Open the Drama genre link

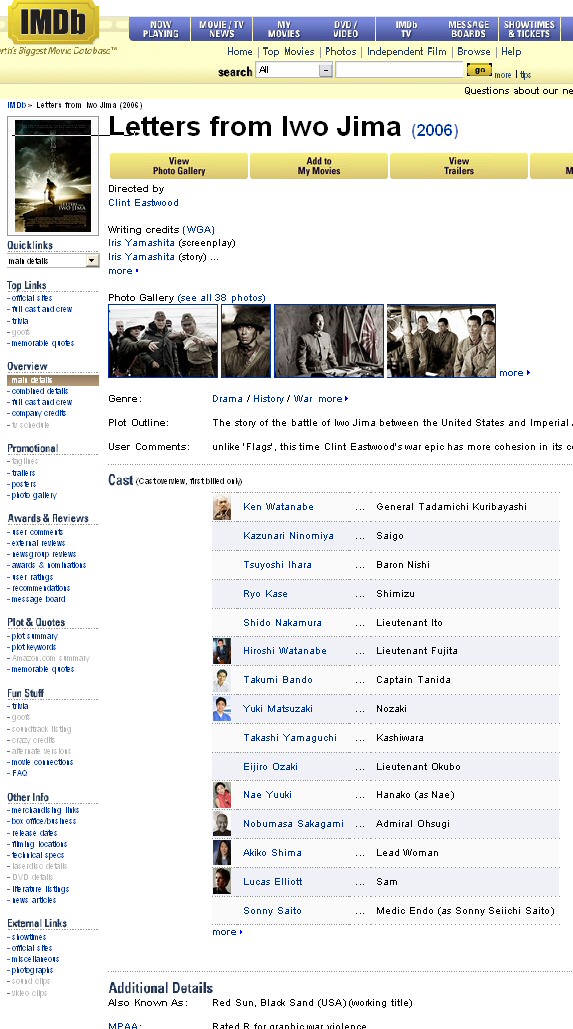coord(227,399)
